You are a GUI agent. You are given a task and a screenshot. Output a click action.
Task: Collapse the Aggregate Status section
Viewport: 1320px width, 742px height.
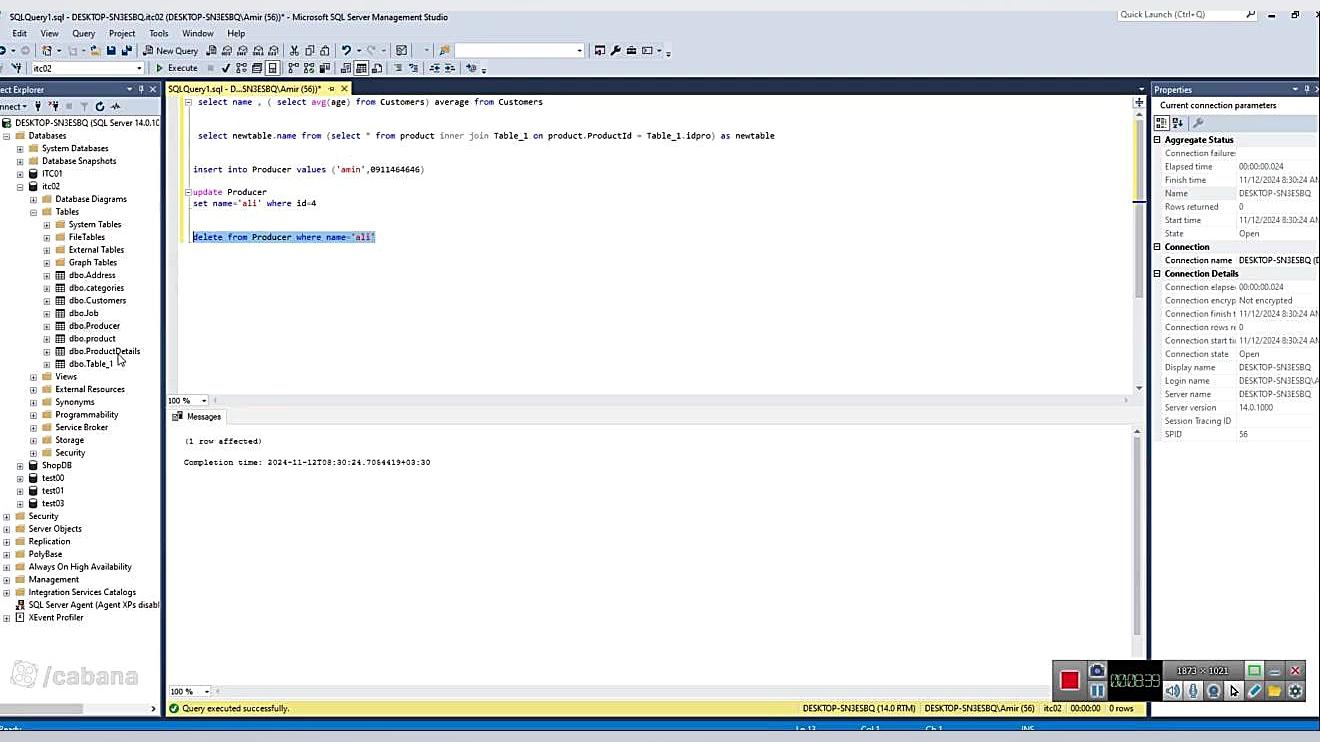[1158, 140]
